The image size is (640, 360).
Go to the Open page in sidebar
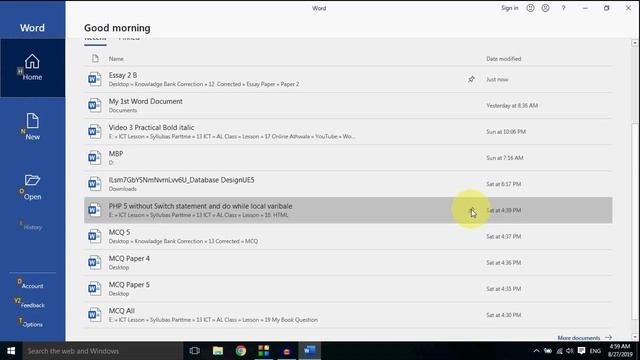32,187
